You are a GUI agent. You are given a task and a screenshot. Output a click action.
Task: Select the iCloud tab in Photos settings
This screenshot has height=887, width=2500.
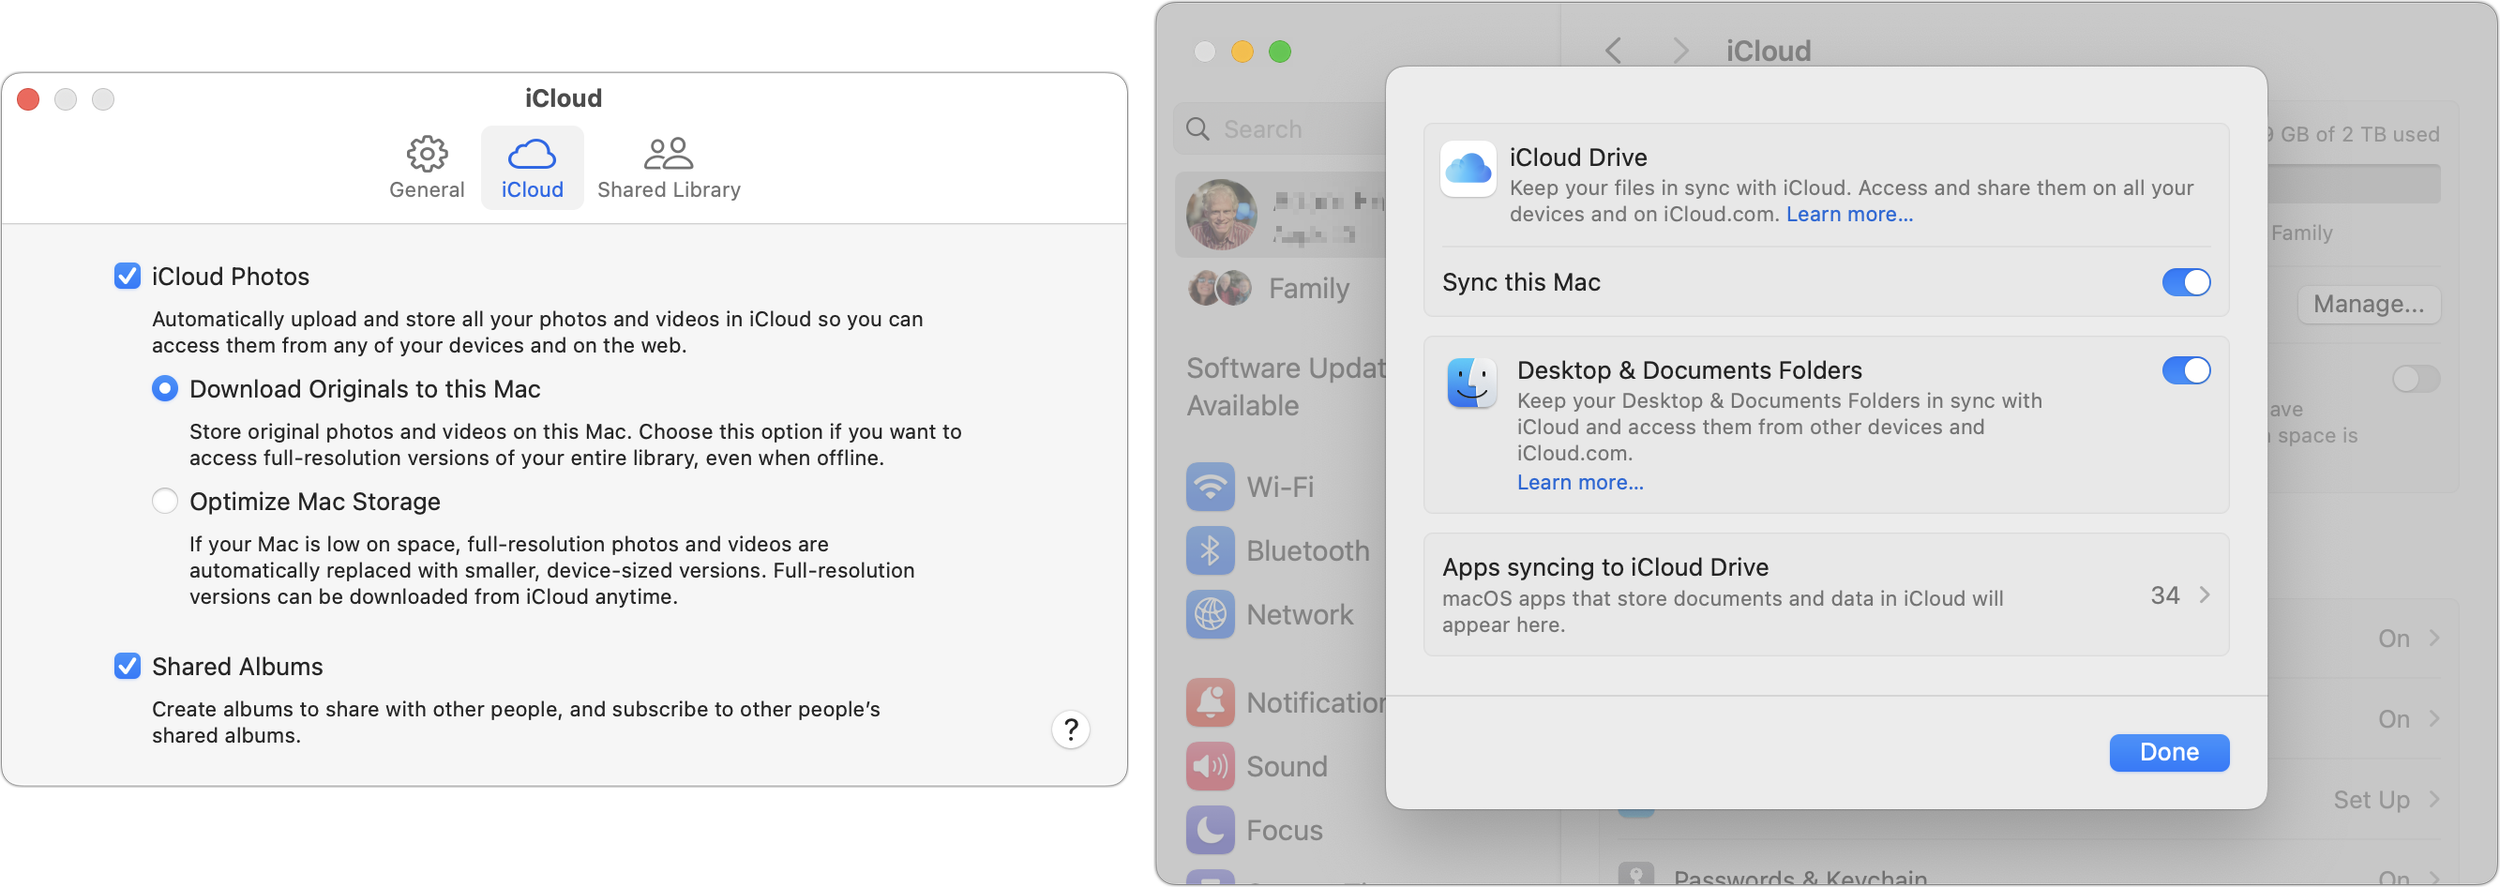click(x=532, y=168)
